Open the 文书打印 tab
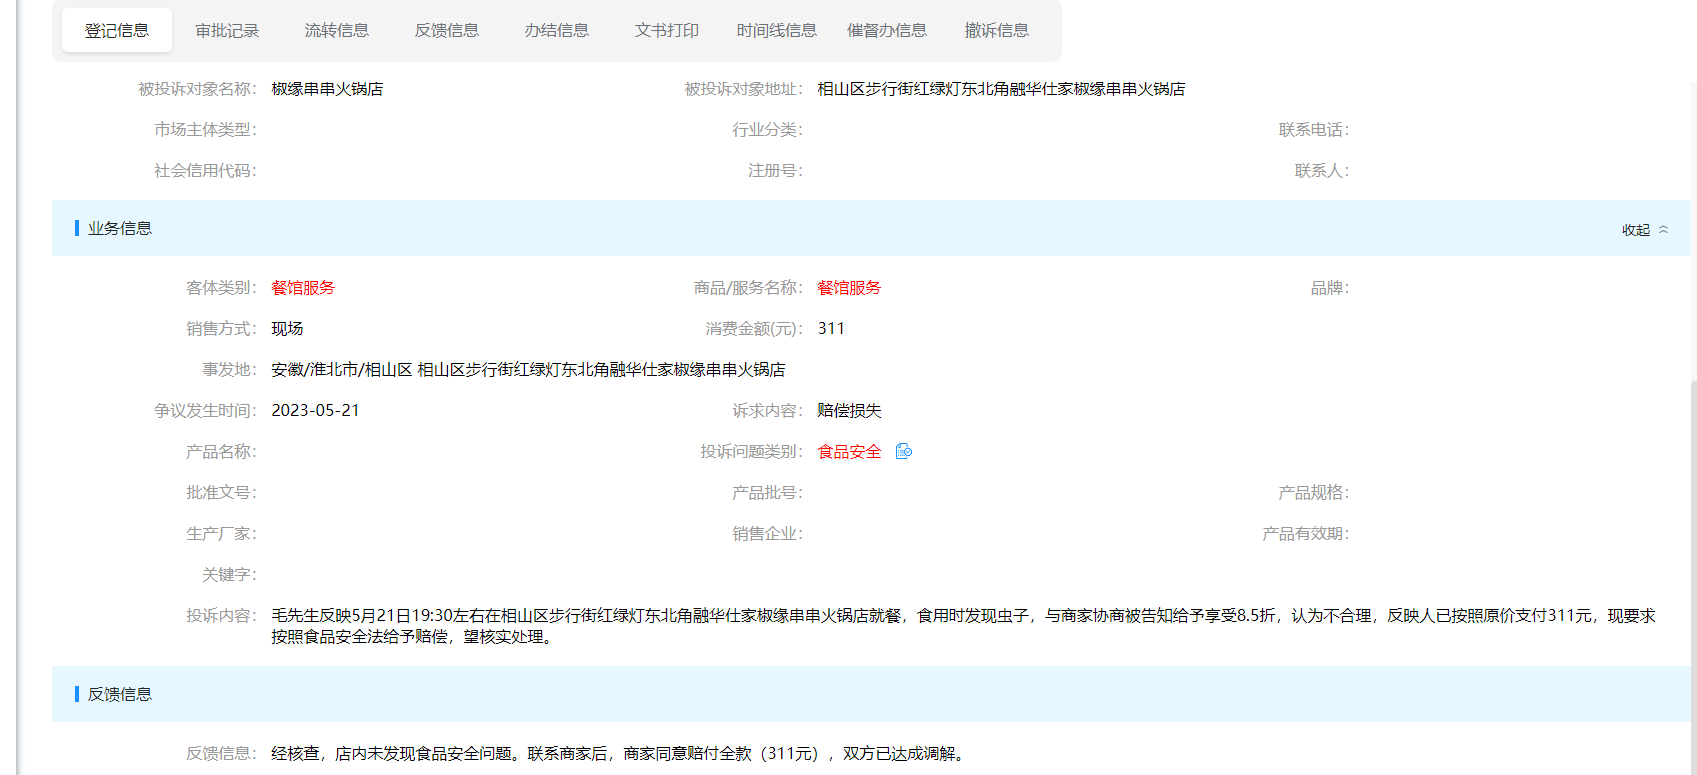 667,30
